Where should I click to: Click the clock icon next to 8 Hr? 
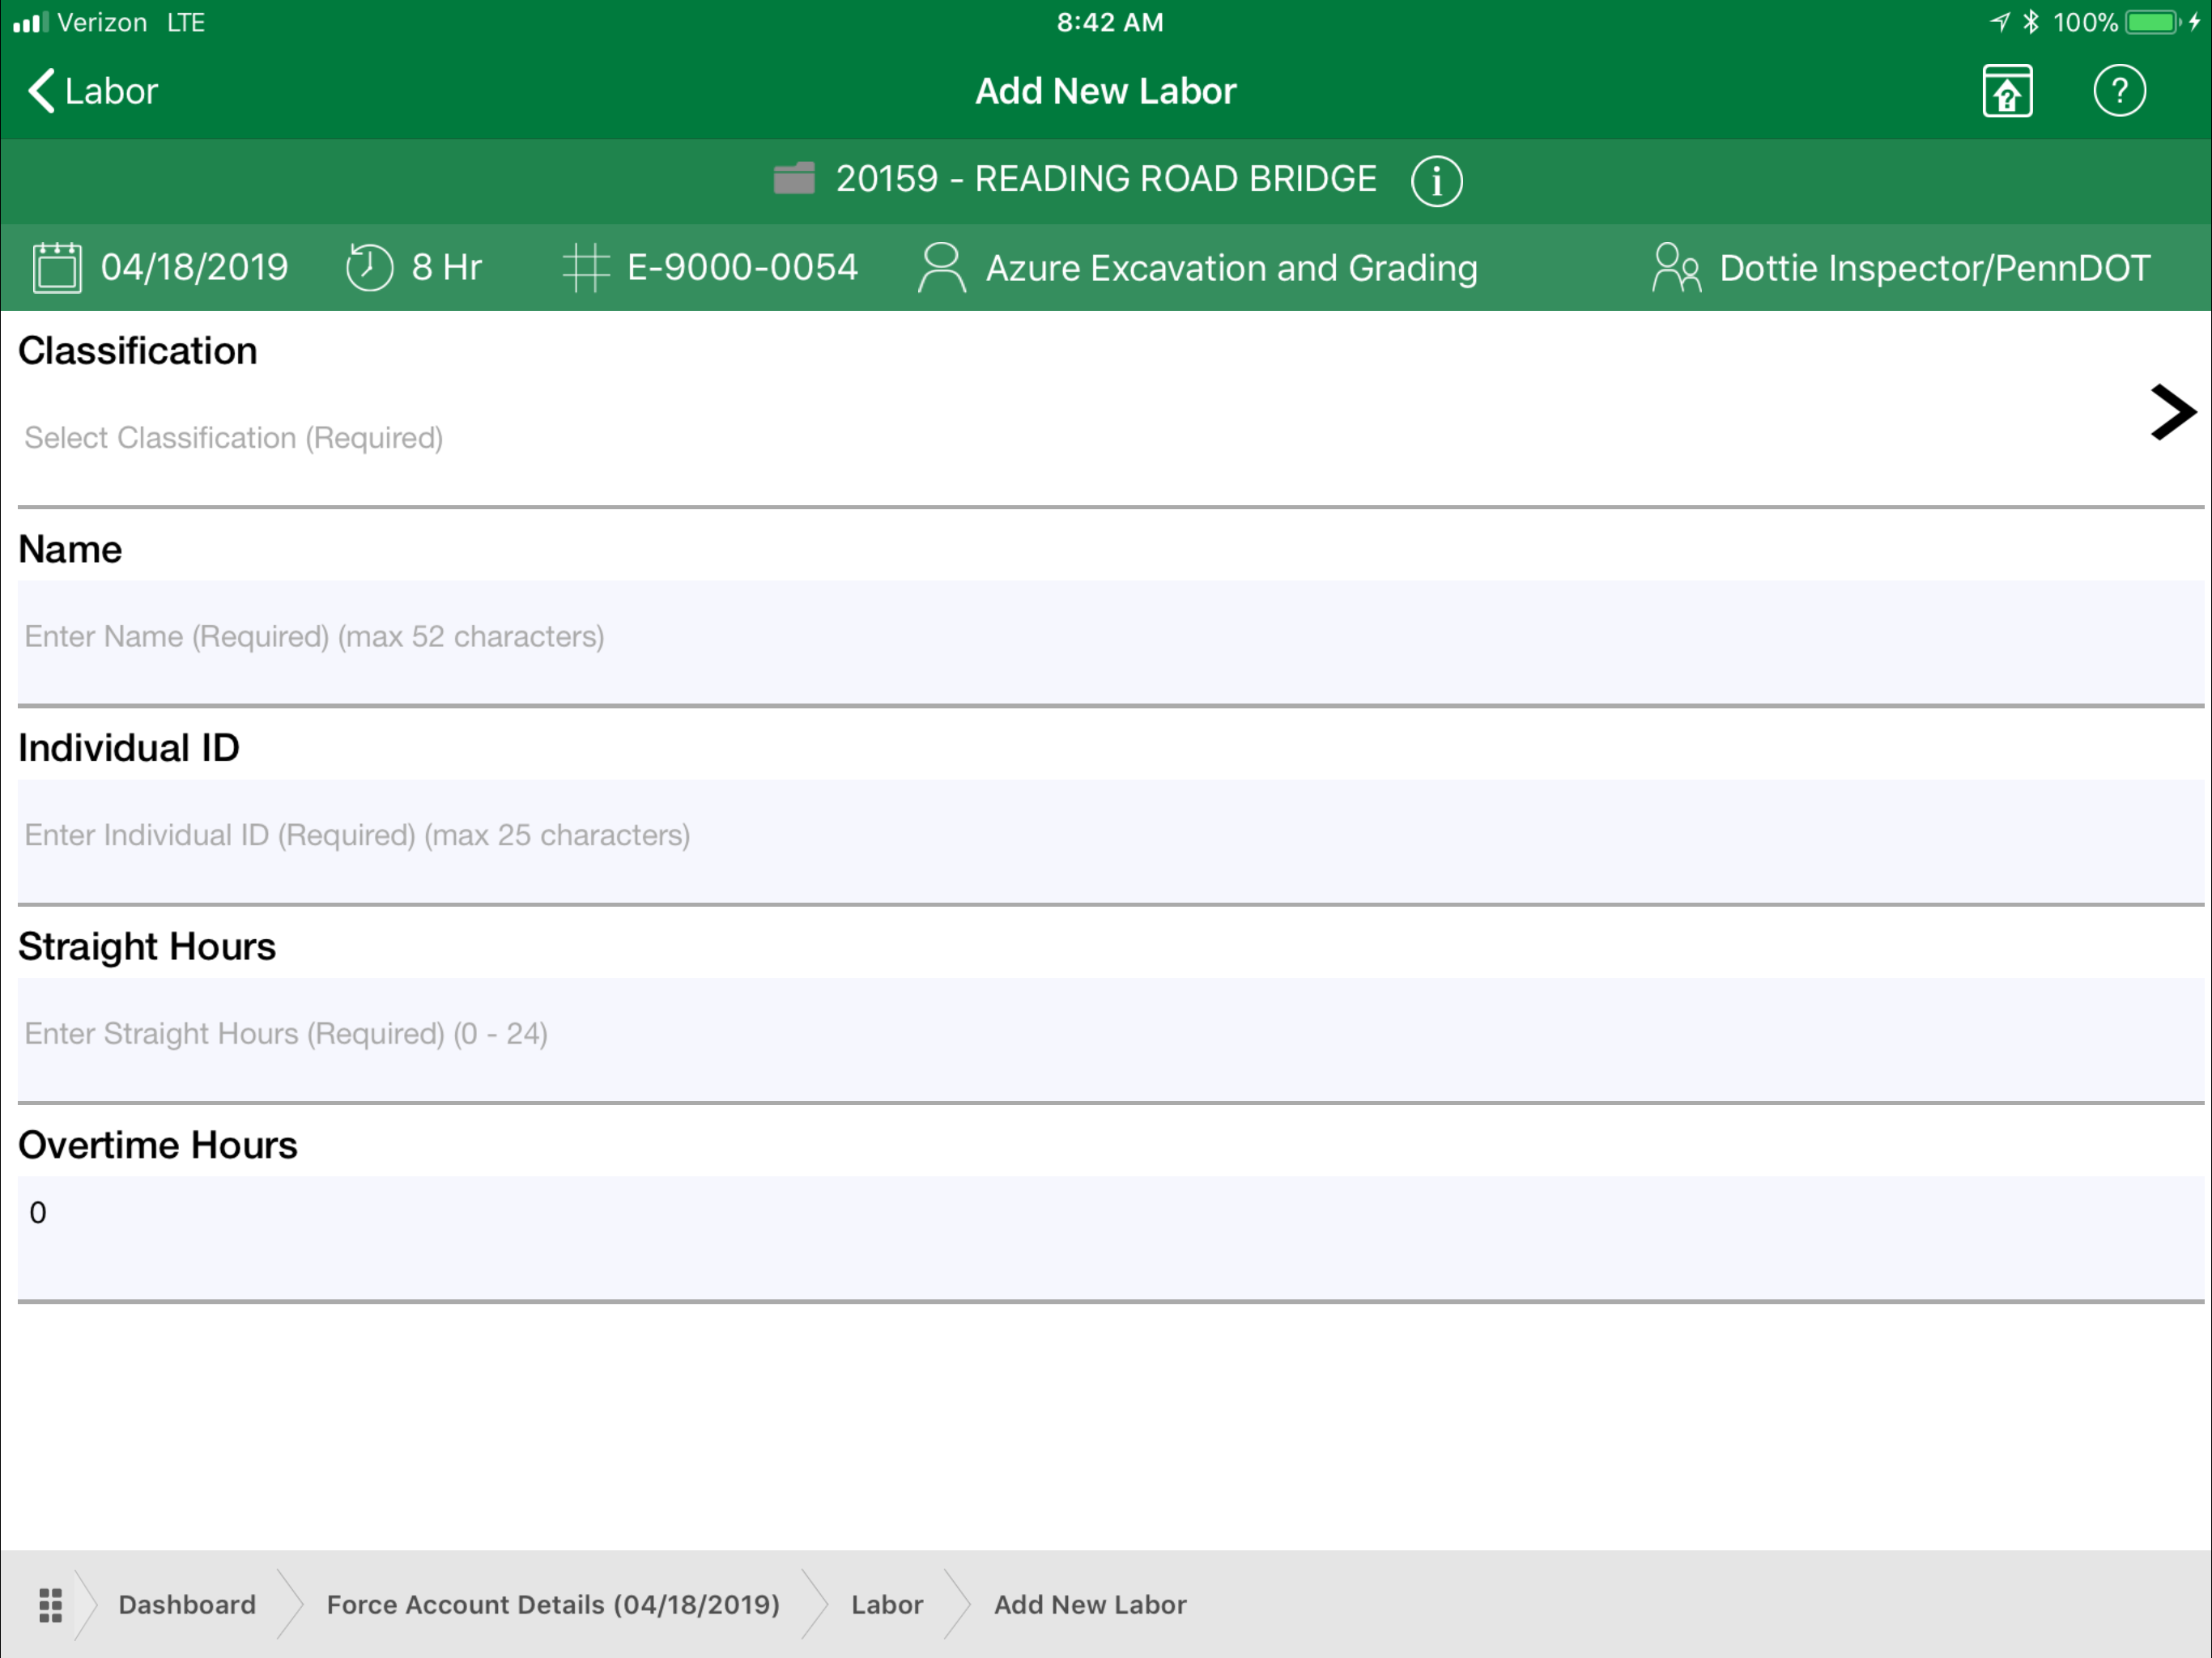click(369, 267)
